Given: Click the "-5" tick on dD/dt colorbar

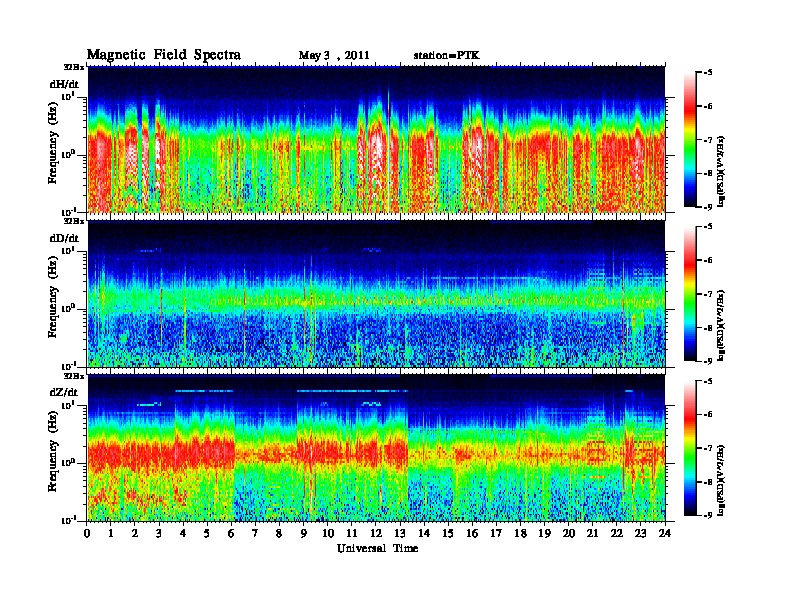Looking at the screenshot, I should pos(709,227).
